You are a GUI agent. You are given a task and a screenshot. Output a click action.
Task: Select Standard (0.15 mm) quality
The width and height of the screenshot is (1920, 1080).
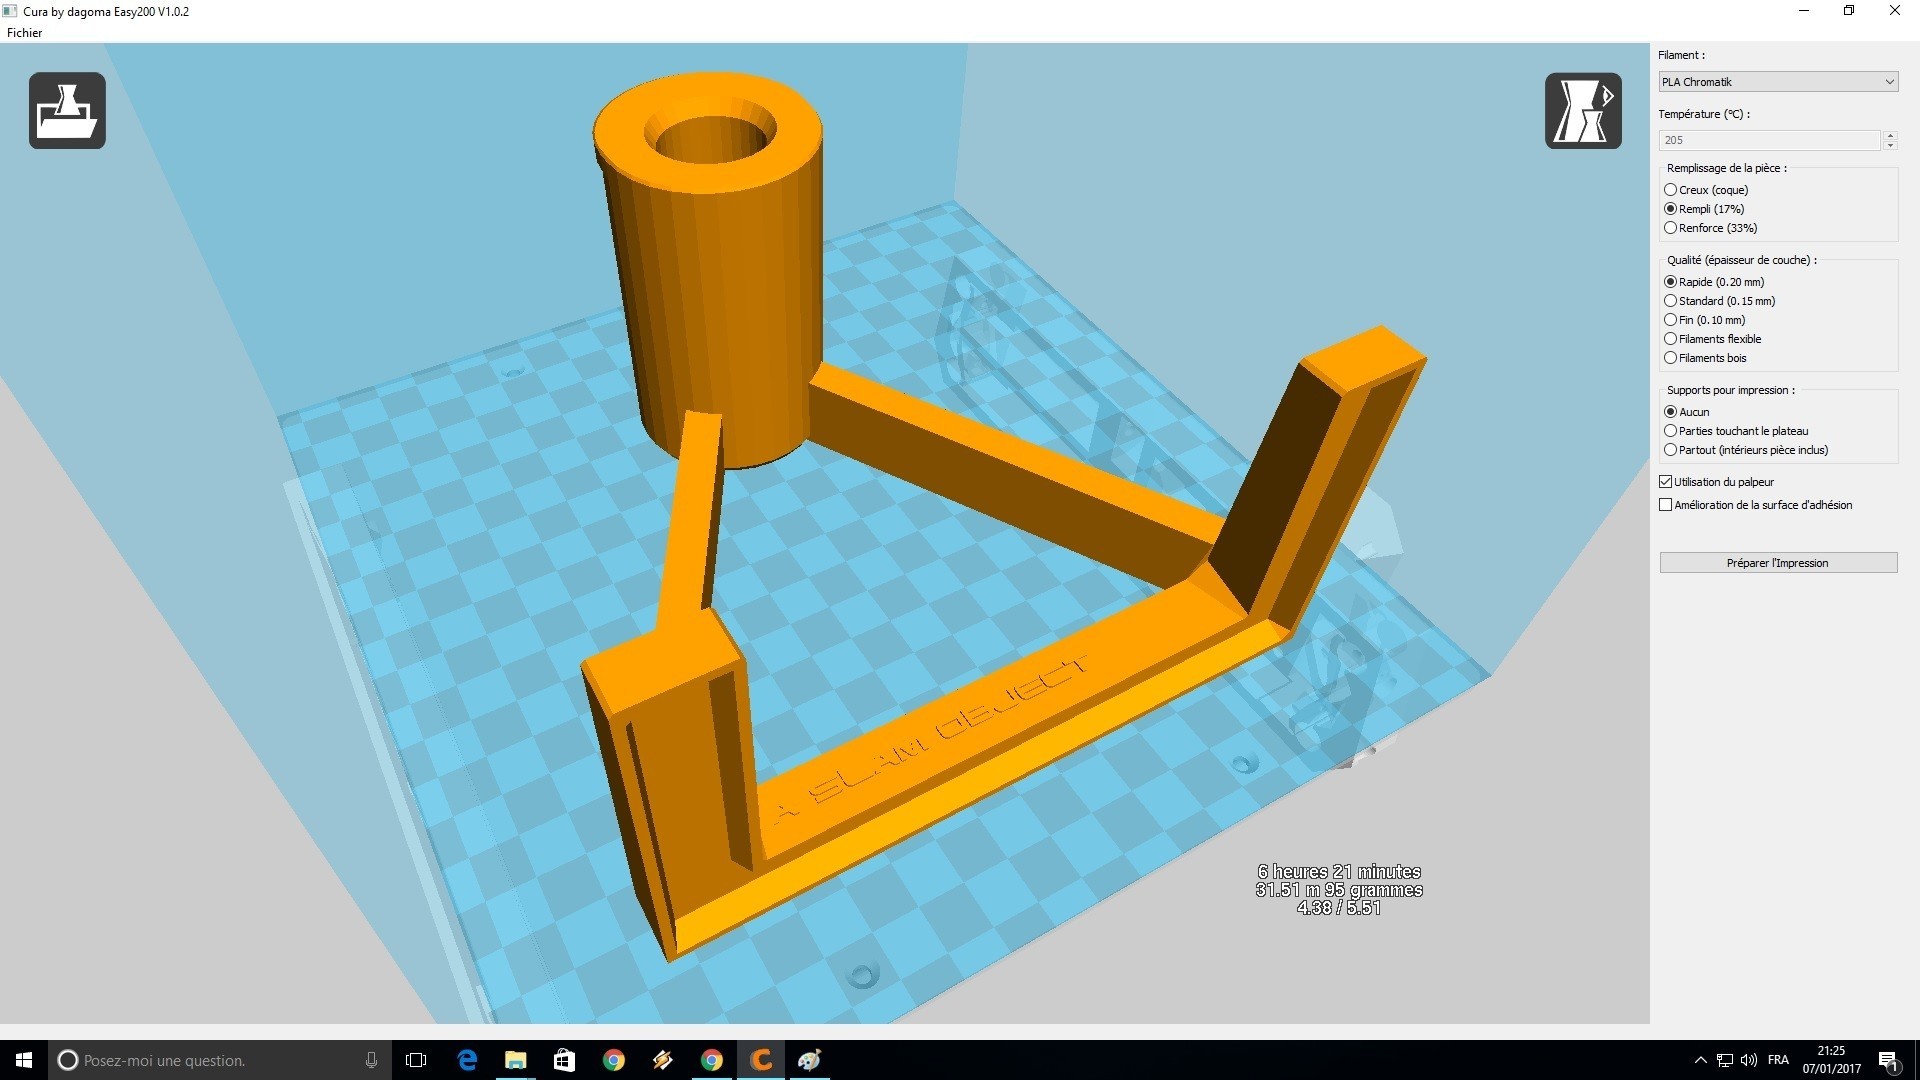point(1670,301)
